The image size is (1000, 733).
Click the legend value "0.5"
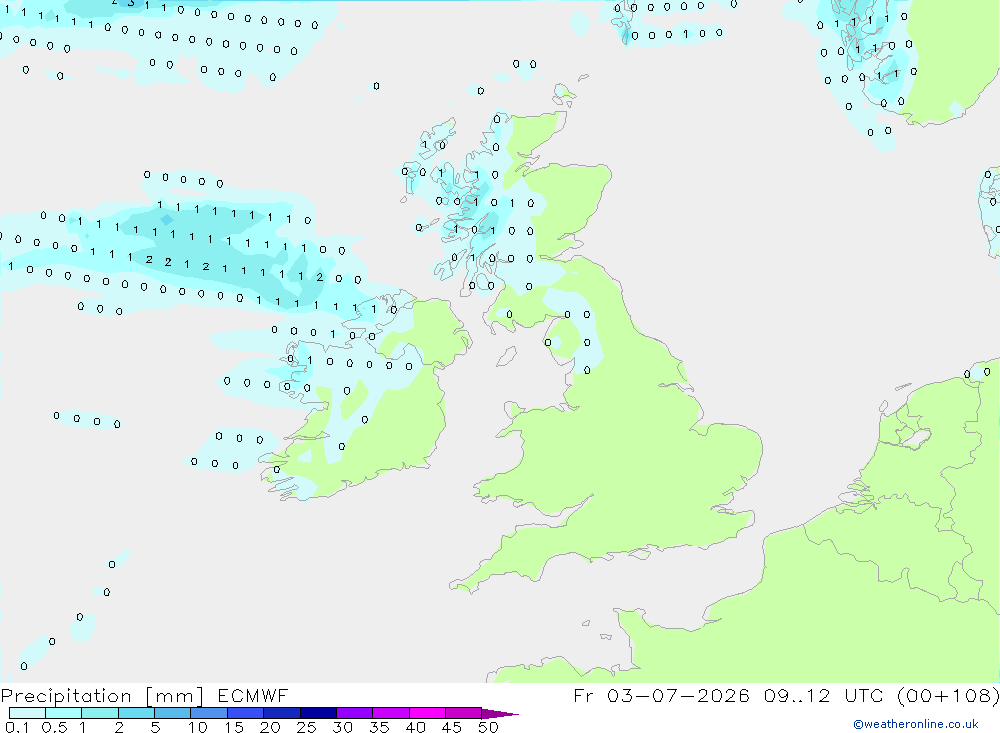point(54,727)
